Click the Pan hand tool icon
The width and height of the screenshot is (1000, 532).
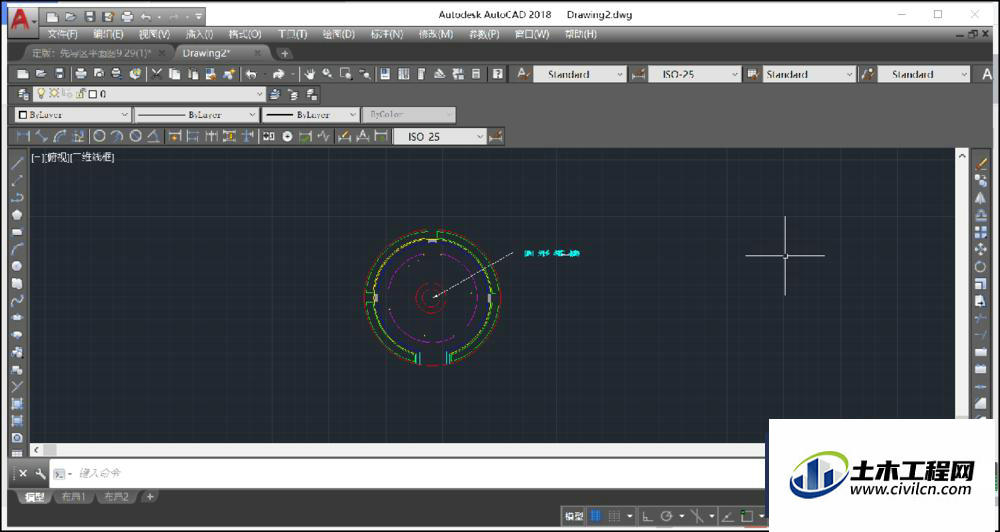tap(309, 74)
